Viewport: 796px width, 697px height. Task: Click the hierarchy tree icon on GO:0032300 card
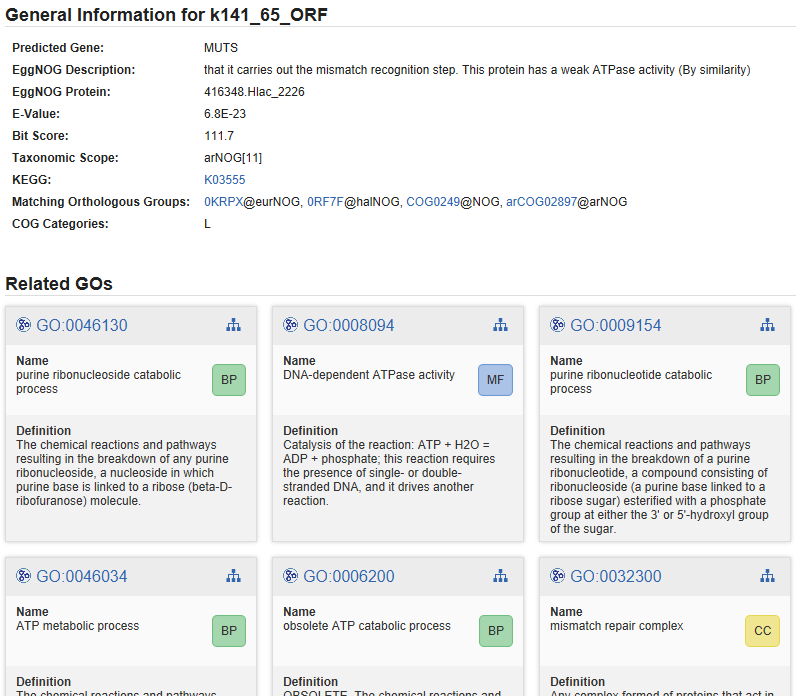[767, 576]
